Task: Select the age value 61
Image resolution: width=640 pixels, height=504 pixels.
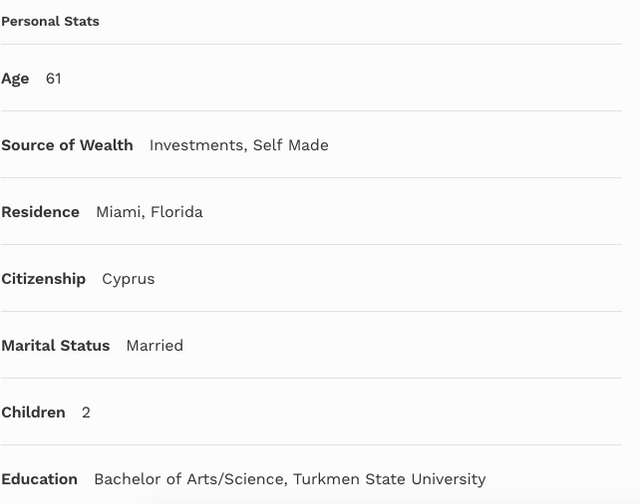Action: pyautogui.click(x=54, y=78)
